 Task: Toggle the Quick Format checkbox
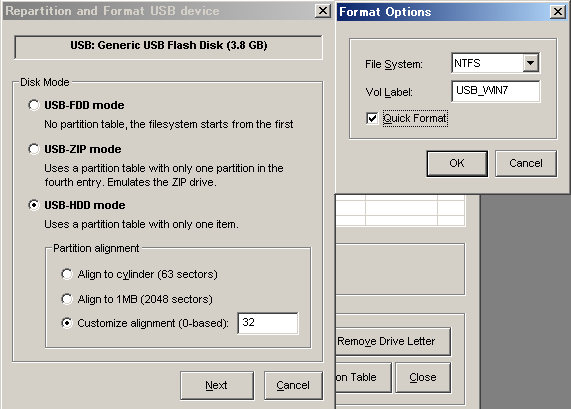372,118
